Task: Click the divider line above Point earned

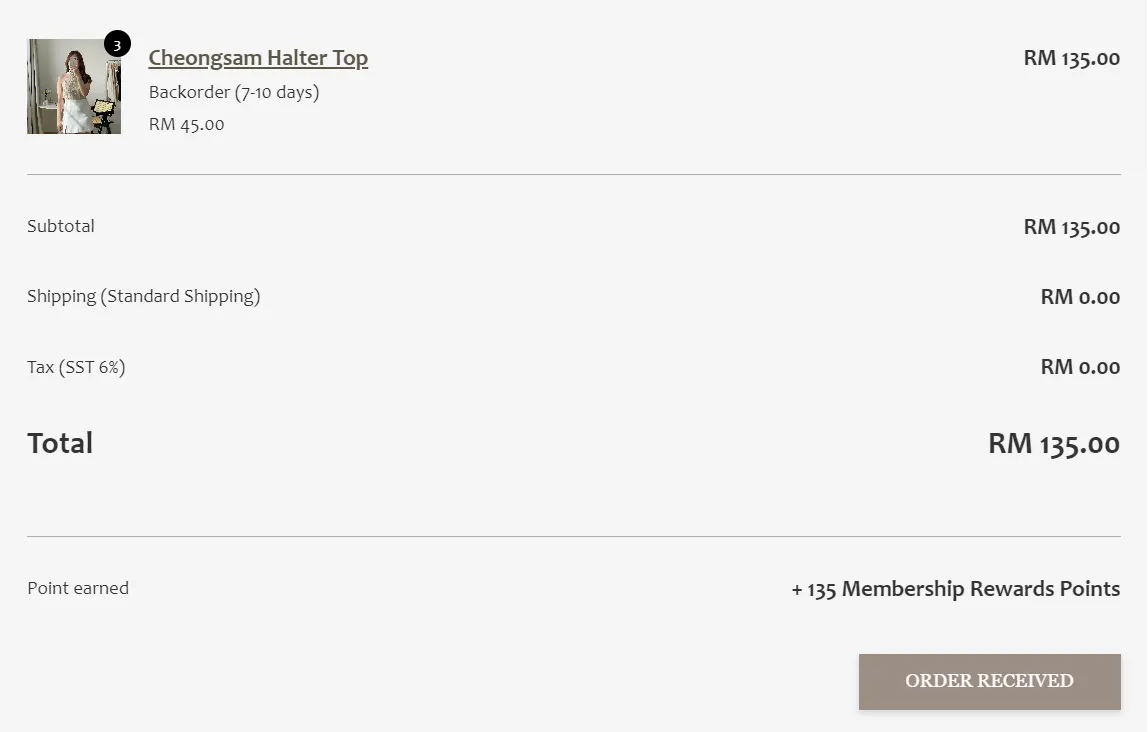Action: [573, 537]
